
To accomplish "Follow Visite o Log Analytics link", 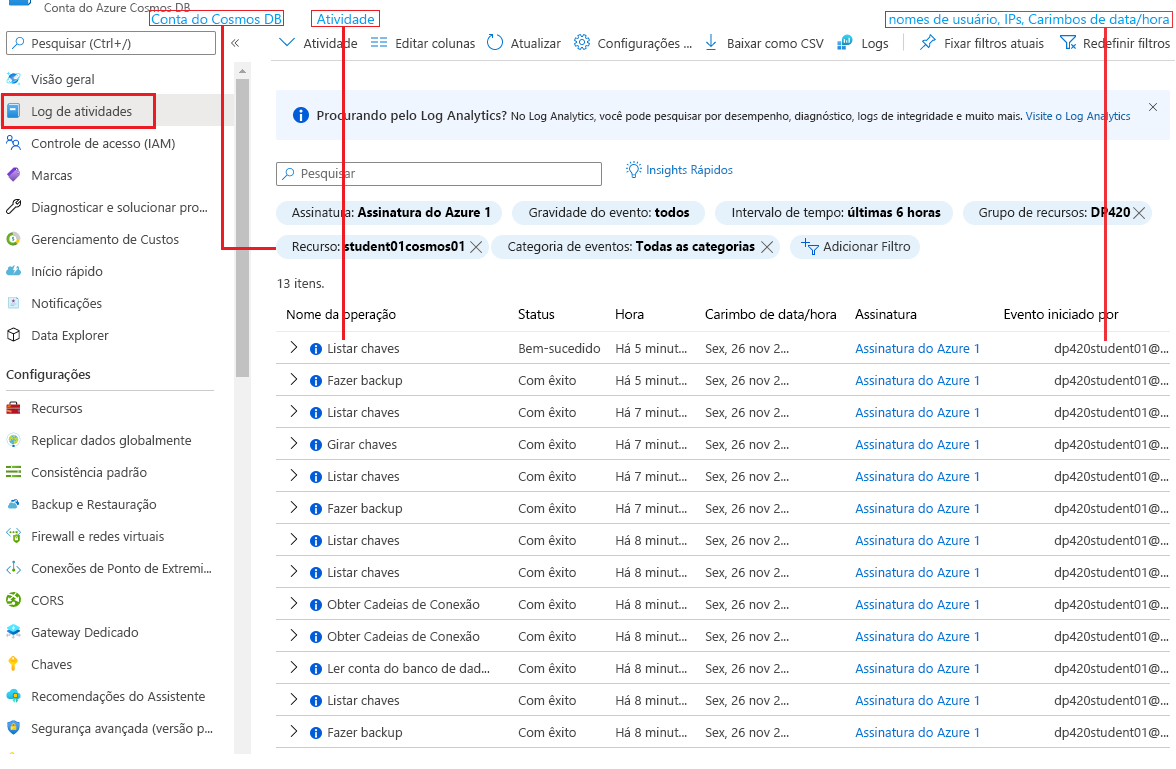I will pyautogui.click(x=1078, y=116).
